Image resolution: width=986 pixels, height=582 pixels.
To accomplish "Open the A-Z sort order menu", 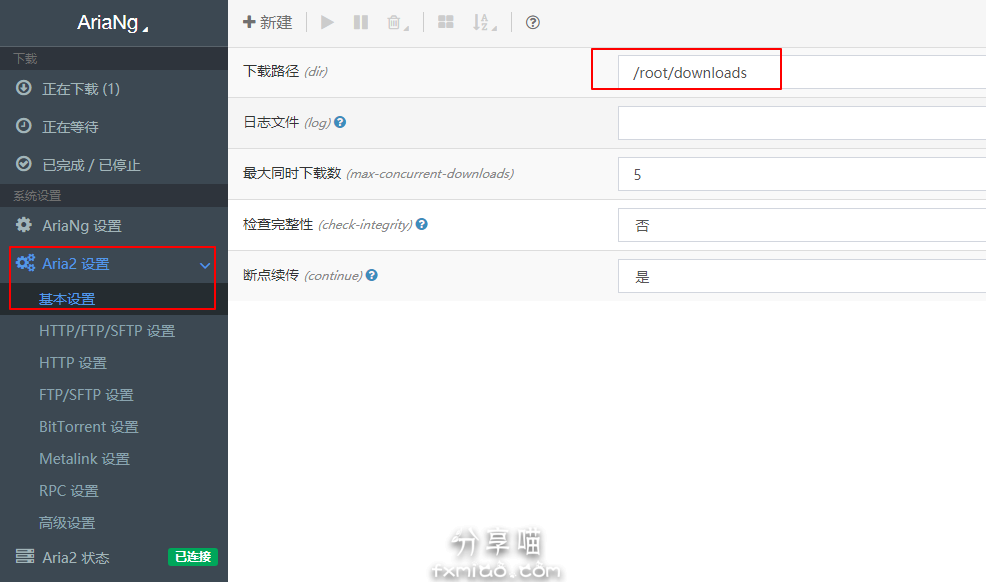I will click(x=484, y=23).
